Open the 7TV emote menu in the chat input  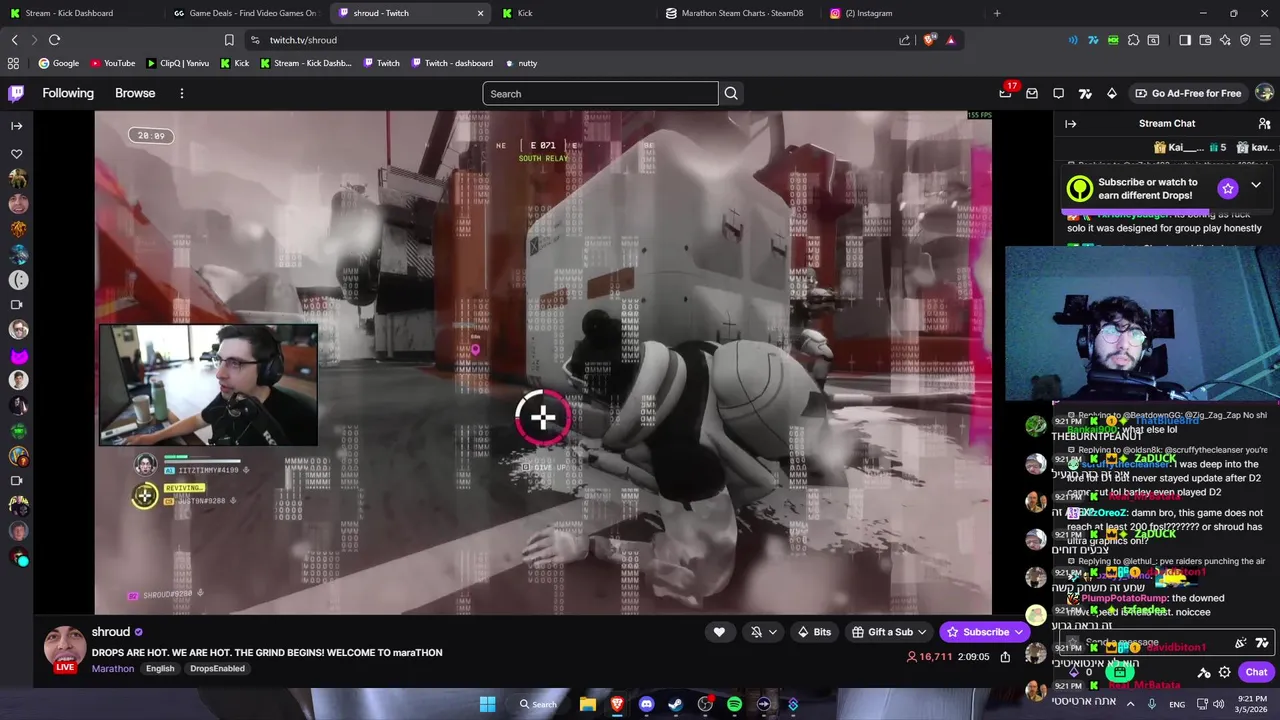(x=1262, y=643)
